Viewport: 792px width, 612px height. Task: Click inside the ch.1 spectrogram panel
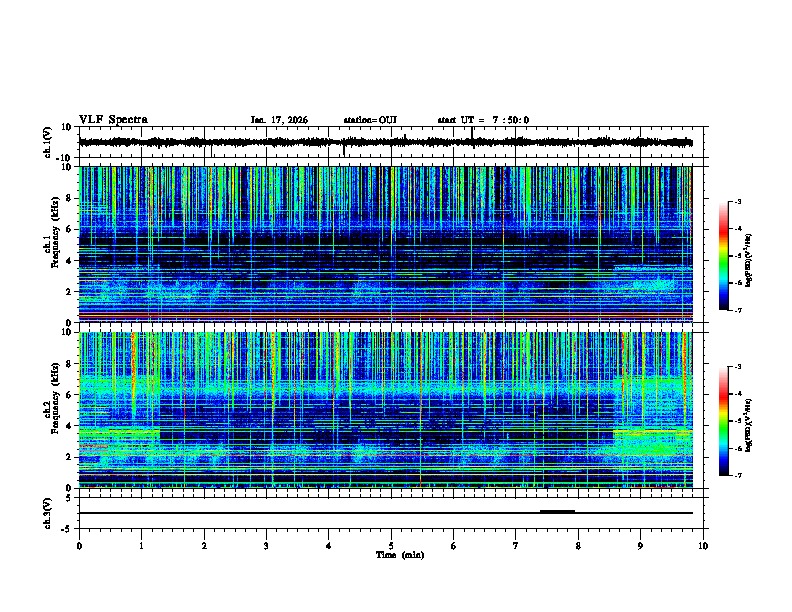click(385, 244)
